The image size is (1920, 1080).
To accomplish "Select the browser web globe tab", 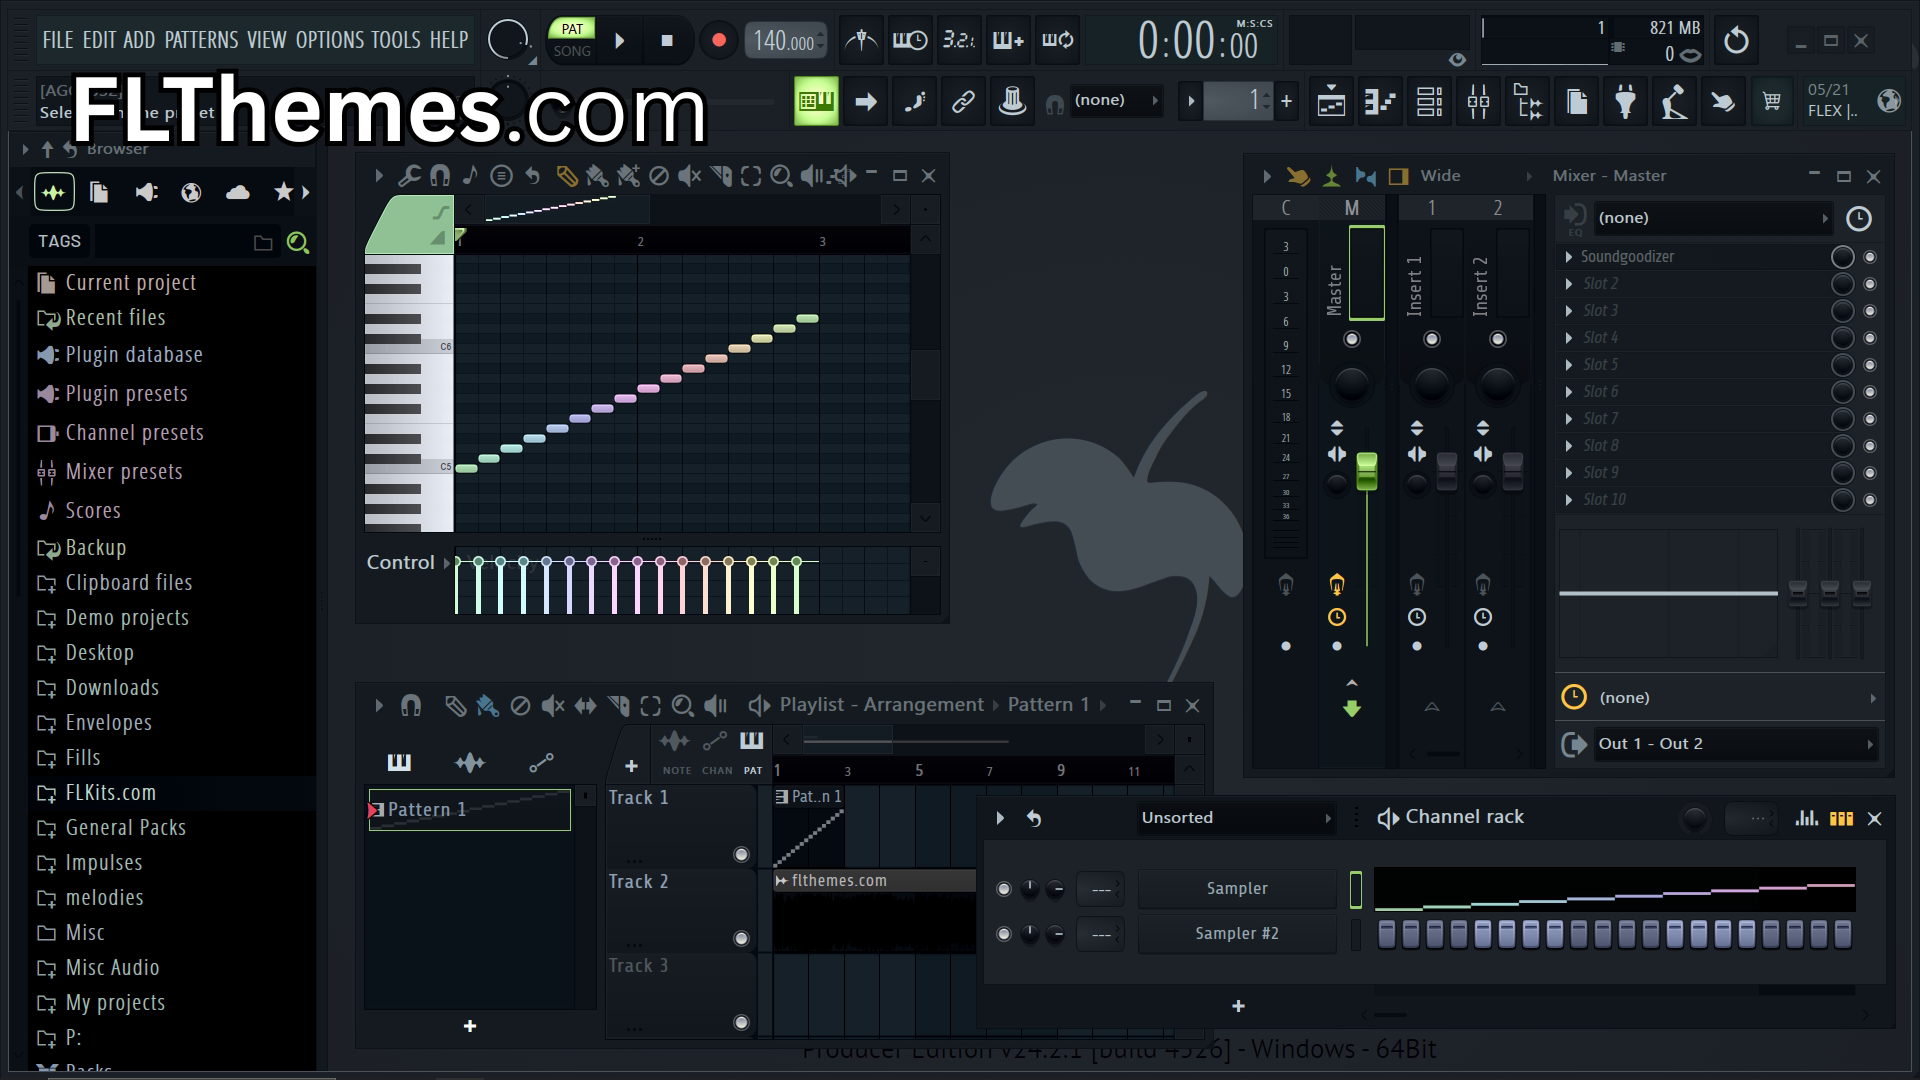I will (x=191, y=192).
